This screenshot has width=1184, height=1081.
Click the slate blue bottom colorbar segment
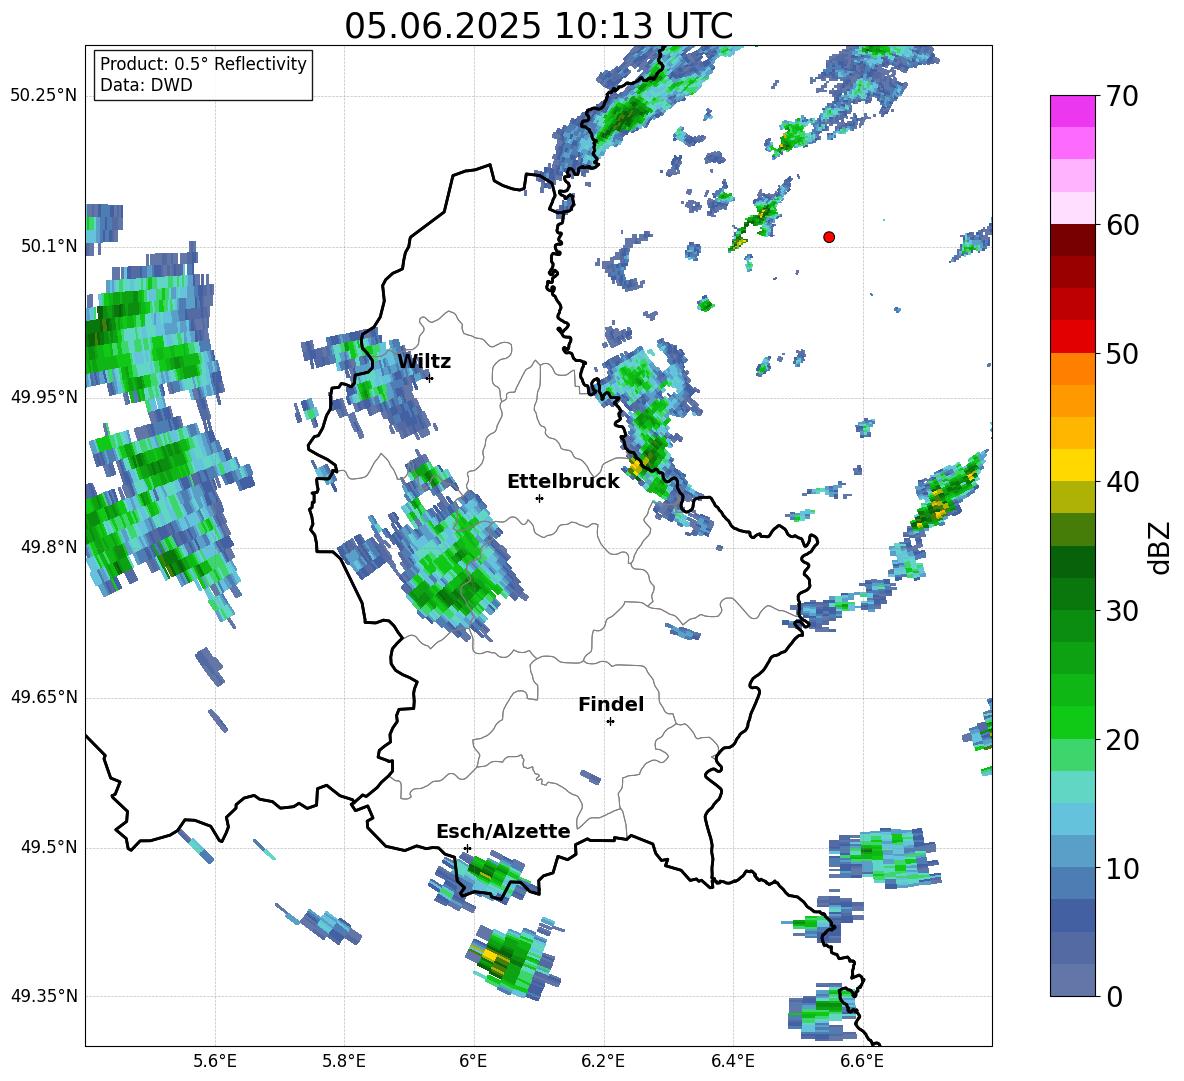coord(1072,980)
